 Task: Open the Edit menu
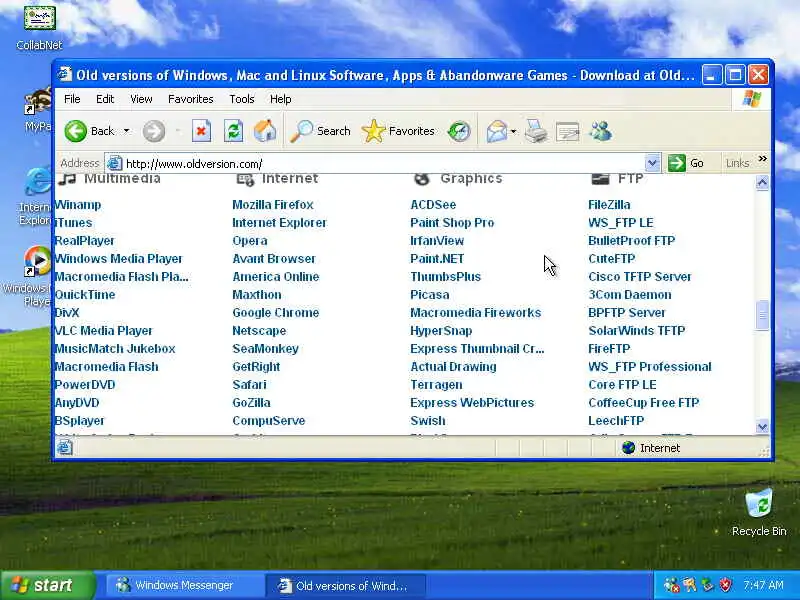[x=105, y=99]
